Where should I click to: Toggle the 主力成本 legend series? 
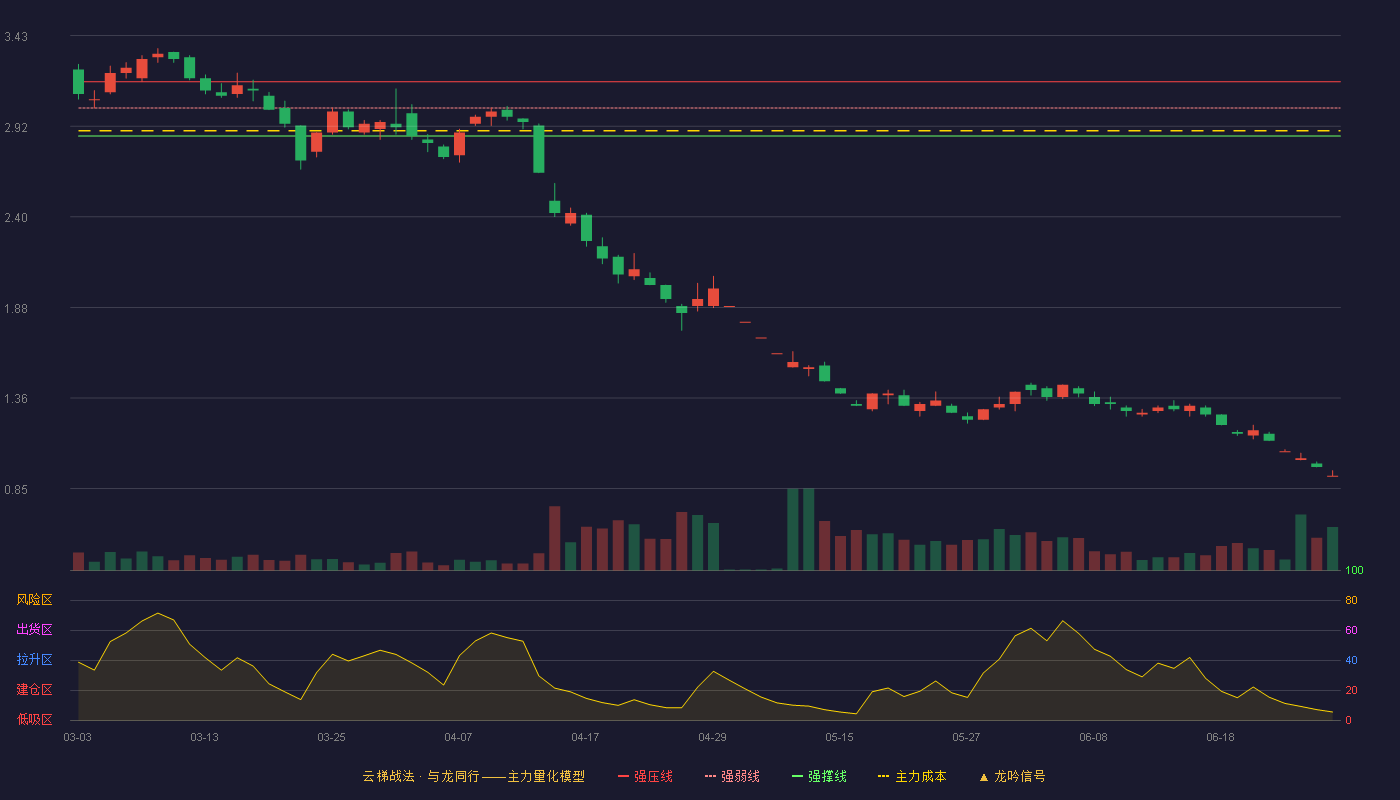coord(912,776)
